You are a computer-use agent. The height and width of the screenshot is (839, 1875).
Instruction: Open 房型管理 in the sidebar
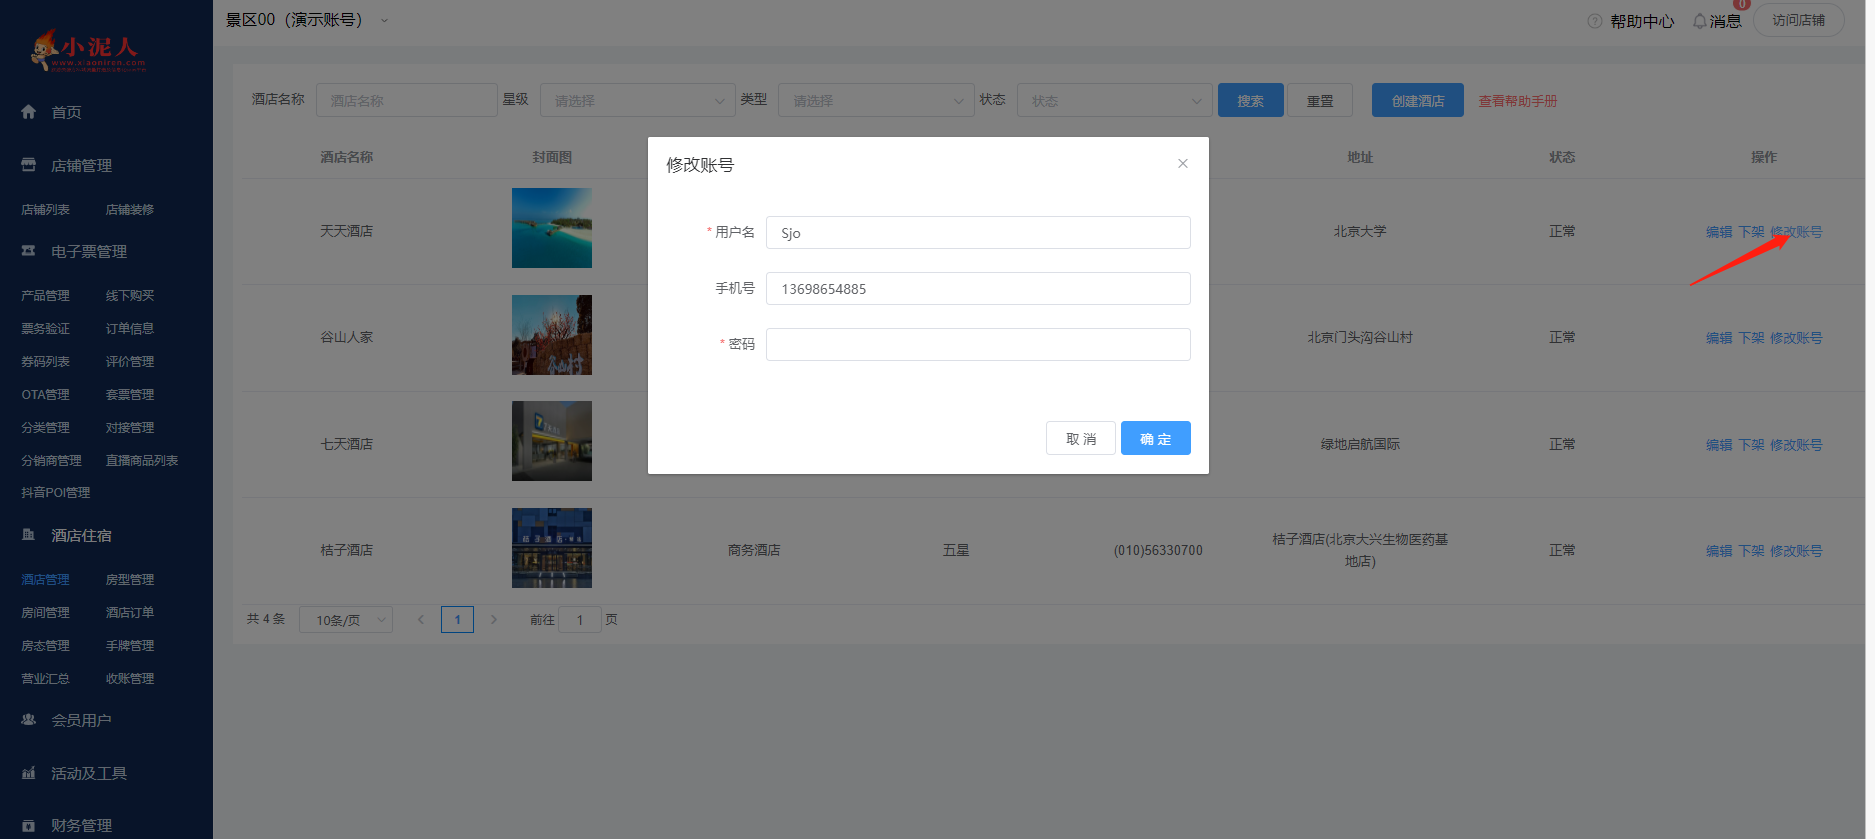(x=130, y=580)
